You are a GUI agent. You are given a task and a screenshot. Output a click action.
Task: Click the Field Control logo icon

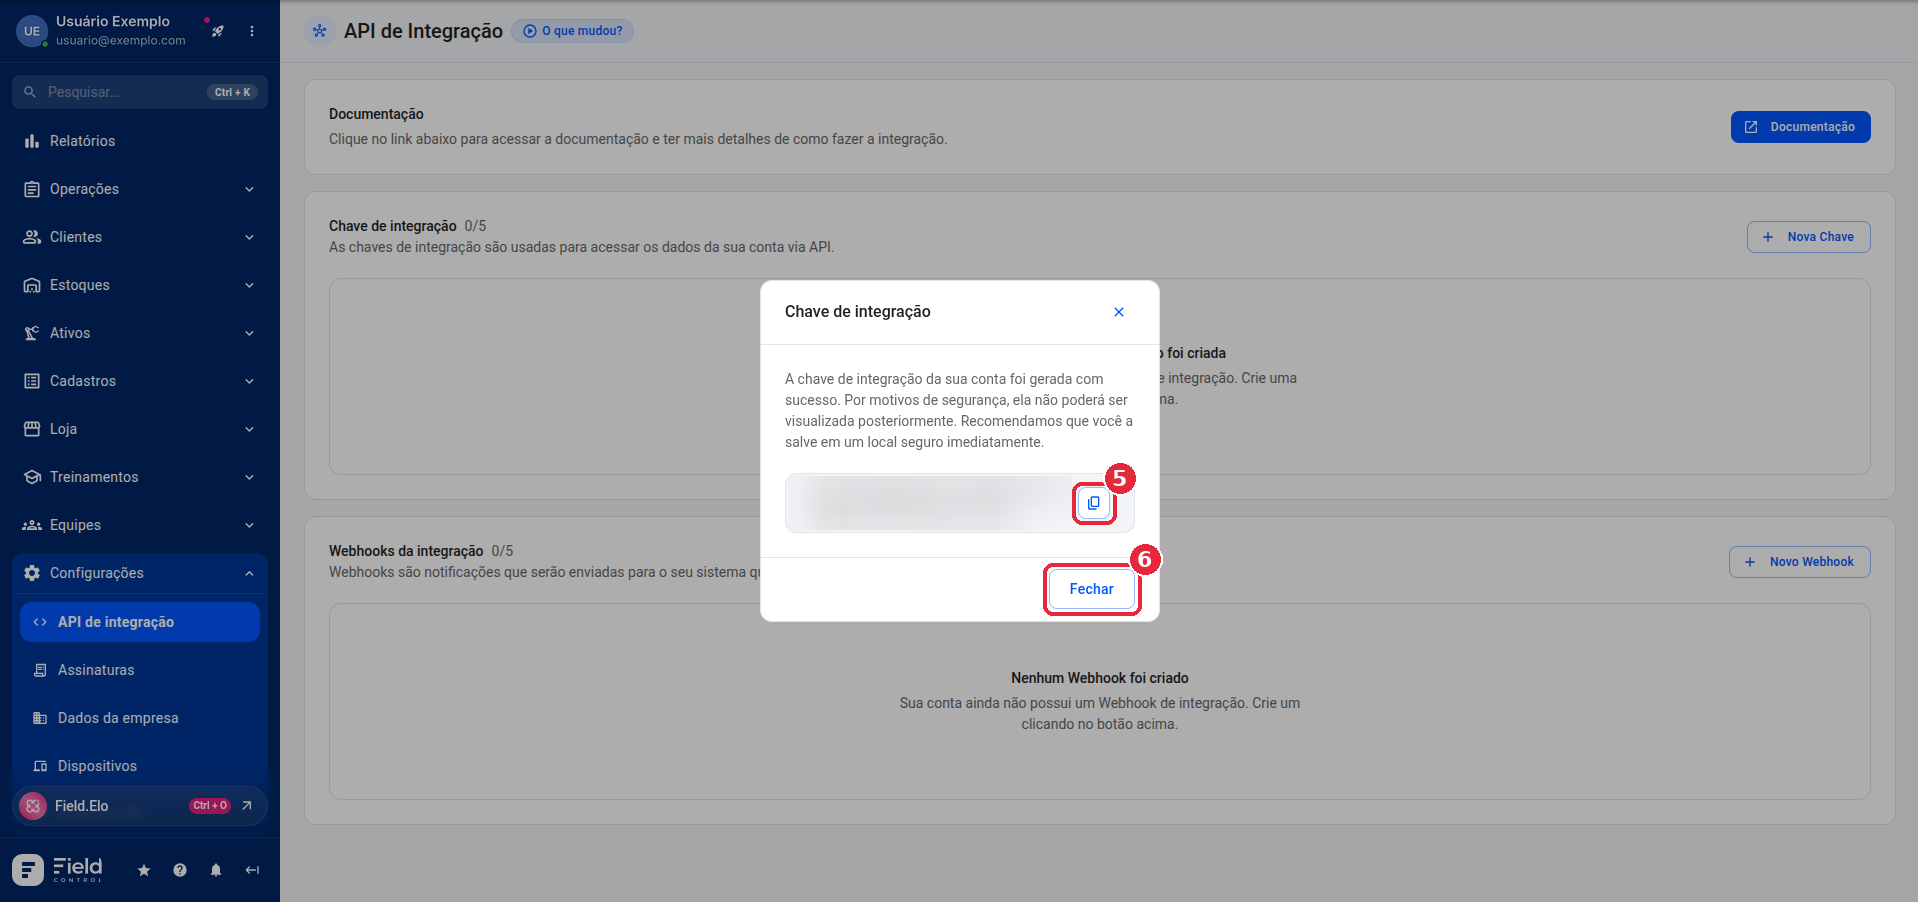coord(28,870)
